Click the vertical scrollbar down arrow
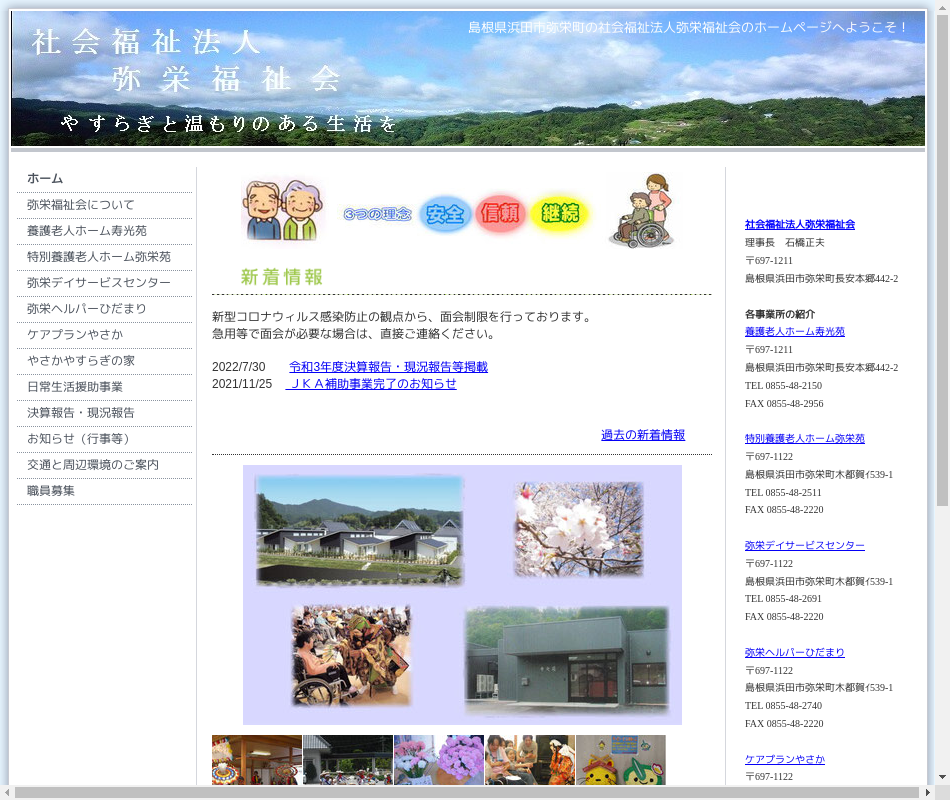The width and height of the screenshot is (950, 800). coord(942,776)
